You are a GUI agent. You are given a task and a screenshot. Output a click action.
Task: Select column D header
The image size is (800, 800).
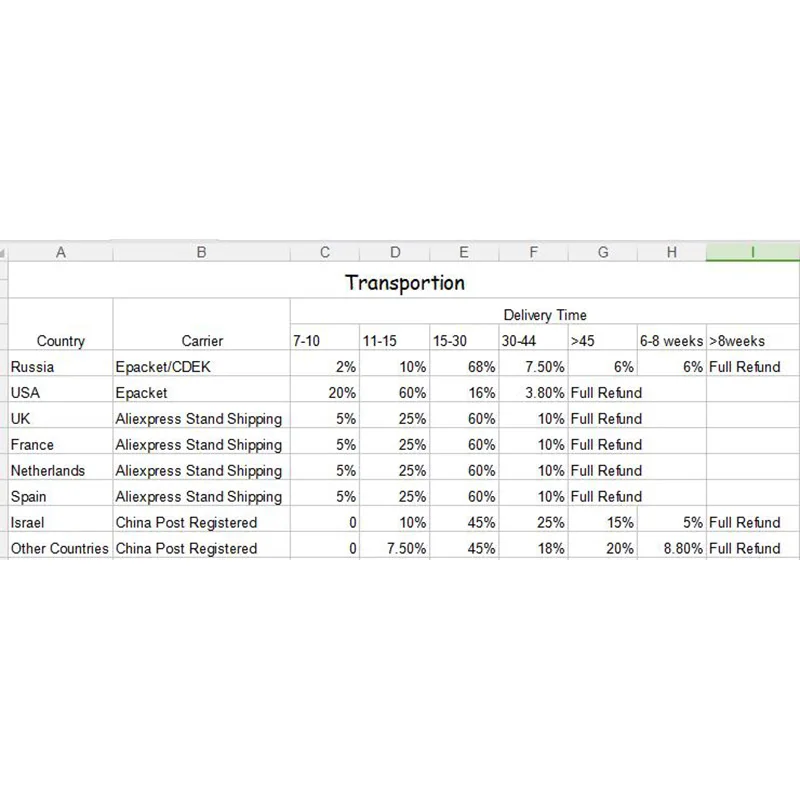(x=395, y=252)
